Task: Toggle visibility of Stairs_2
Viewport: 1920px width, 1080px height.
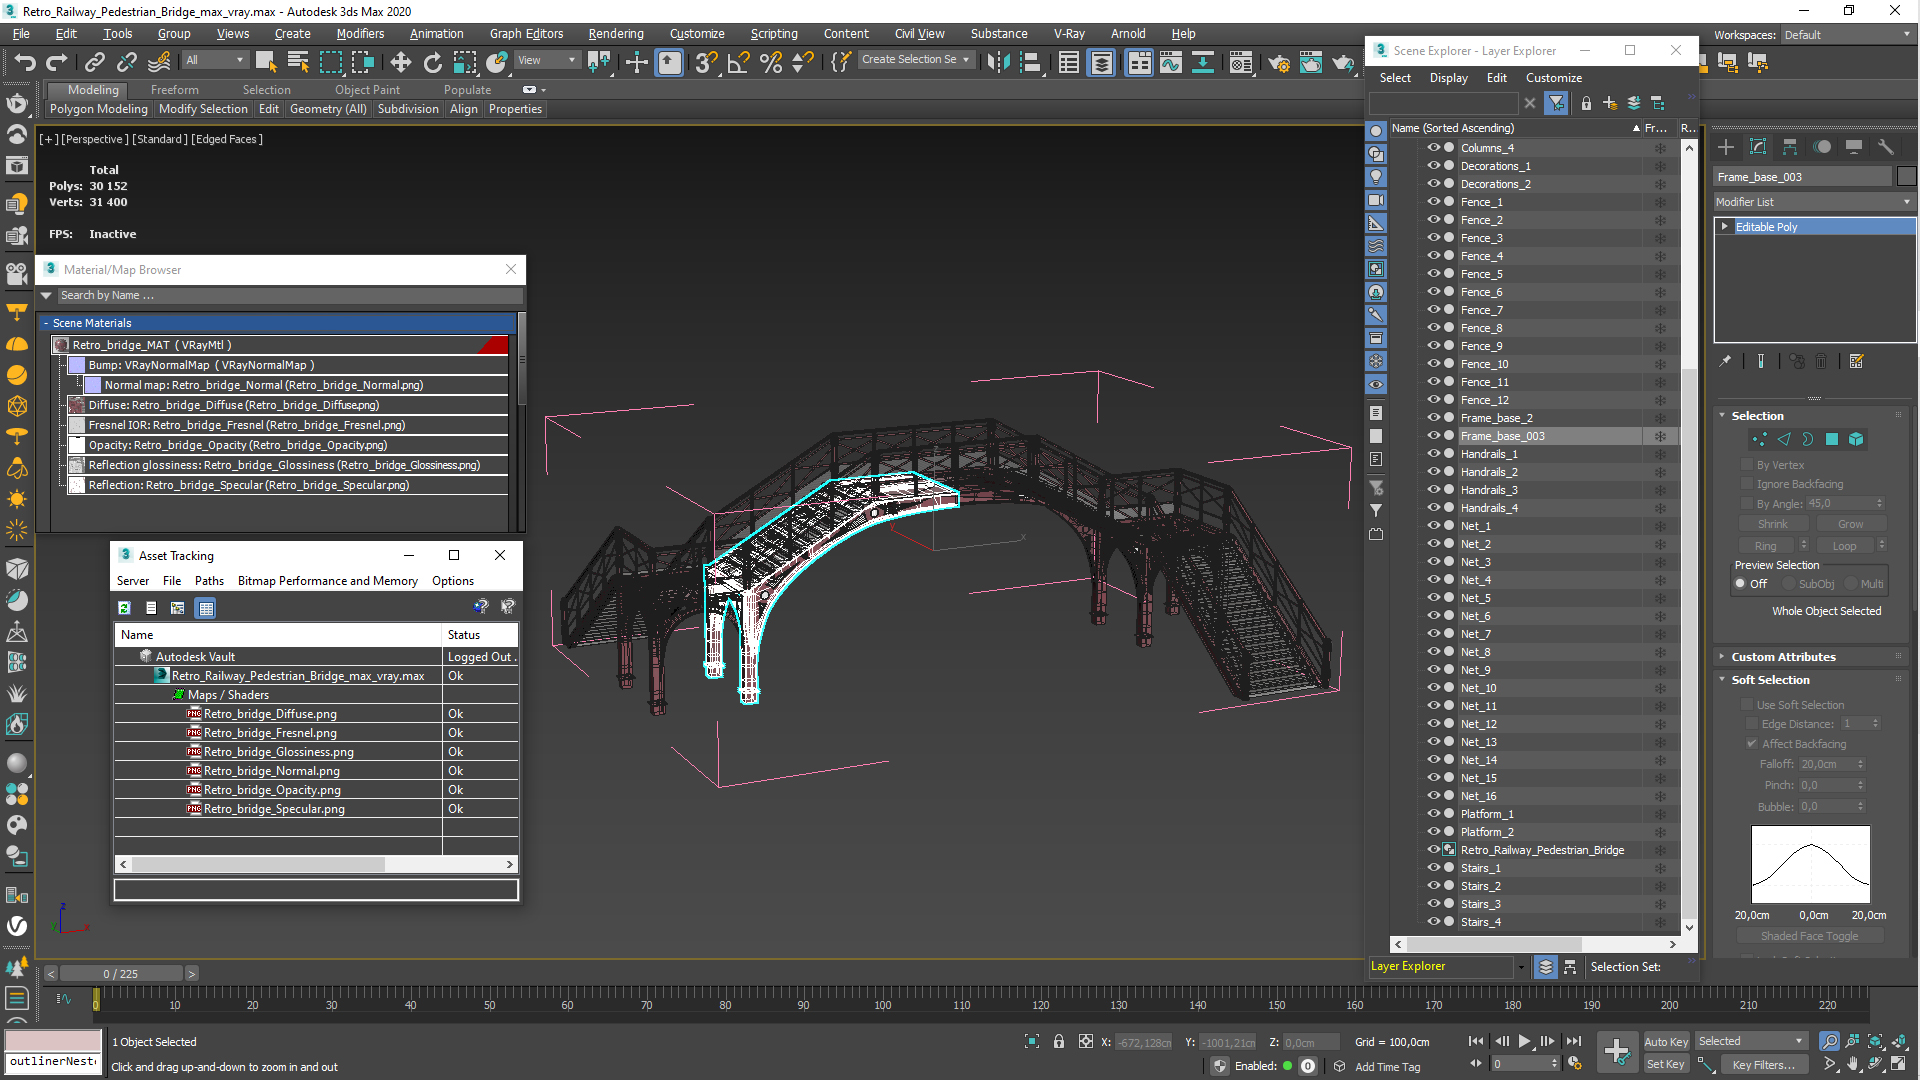Action: [1433, 886]
